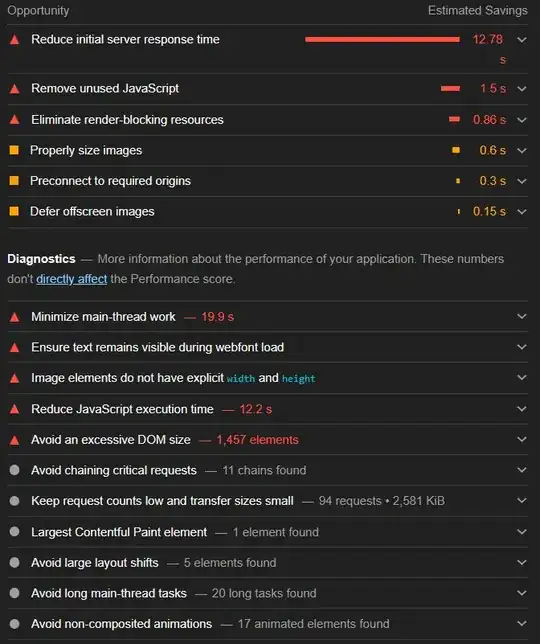Expand Avoid long main-thread tasks chevron
Viewport: 540px width, 644px height.
tap(522, 593)
